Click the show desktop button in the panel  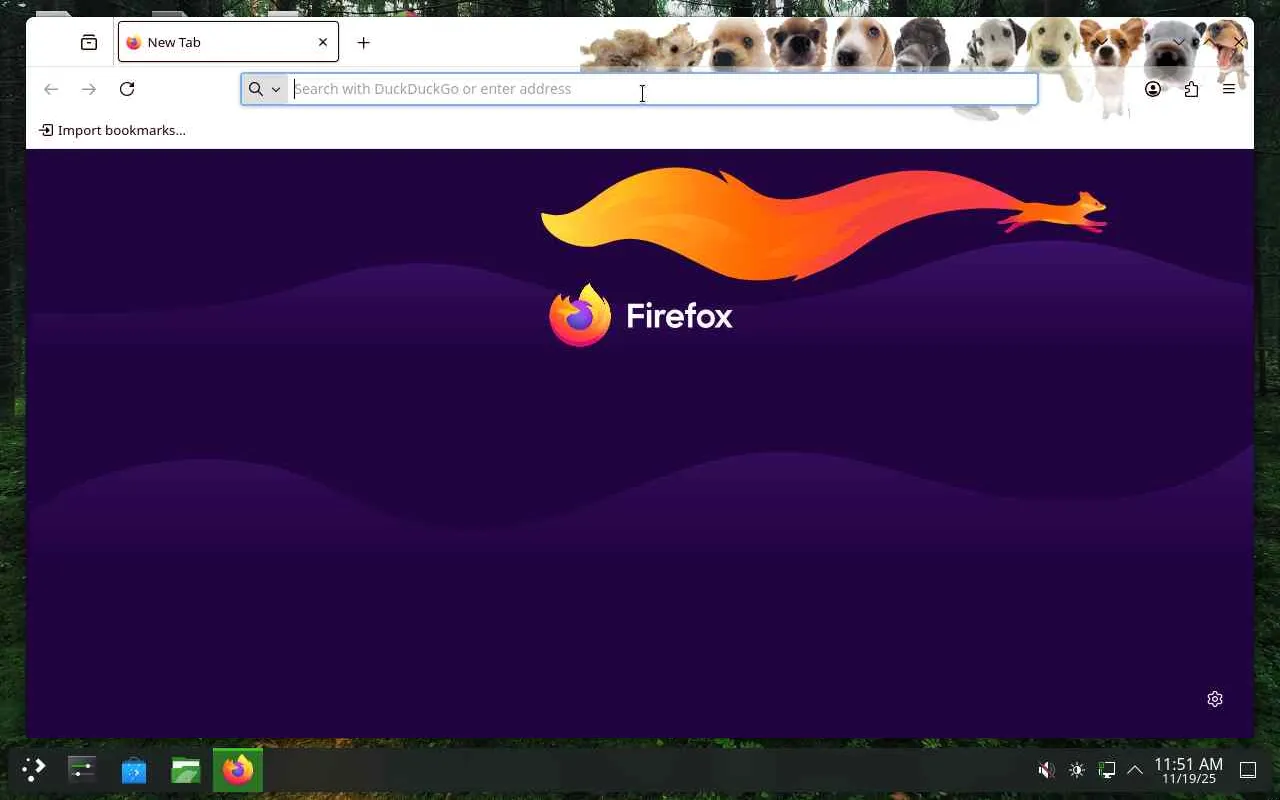(x=1248, y=770)
